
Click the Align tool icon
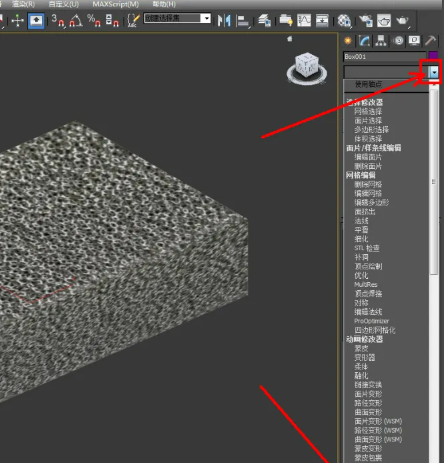[x=243, y=21]
